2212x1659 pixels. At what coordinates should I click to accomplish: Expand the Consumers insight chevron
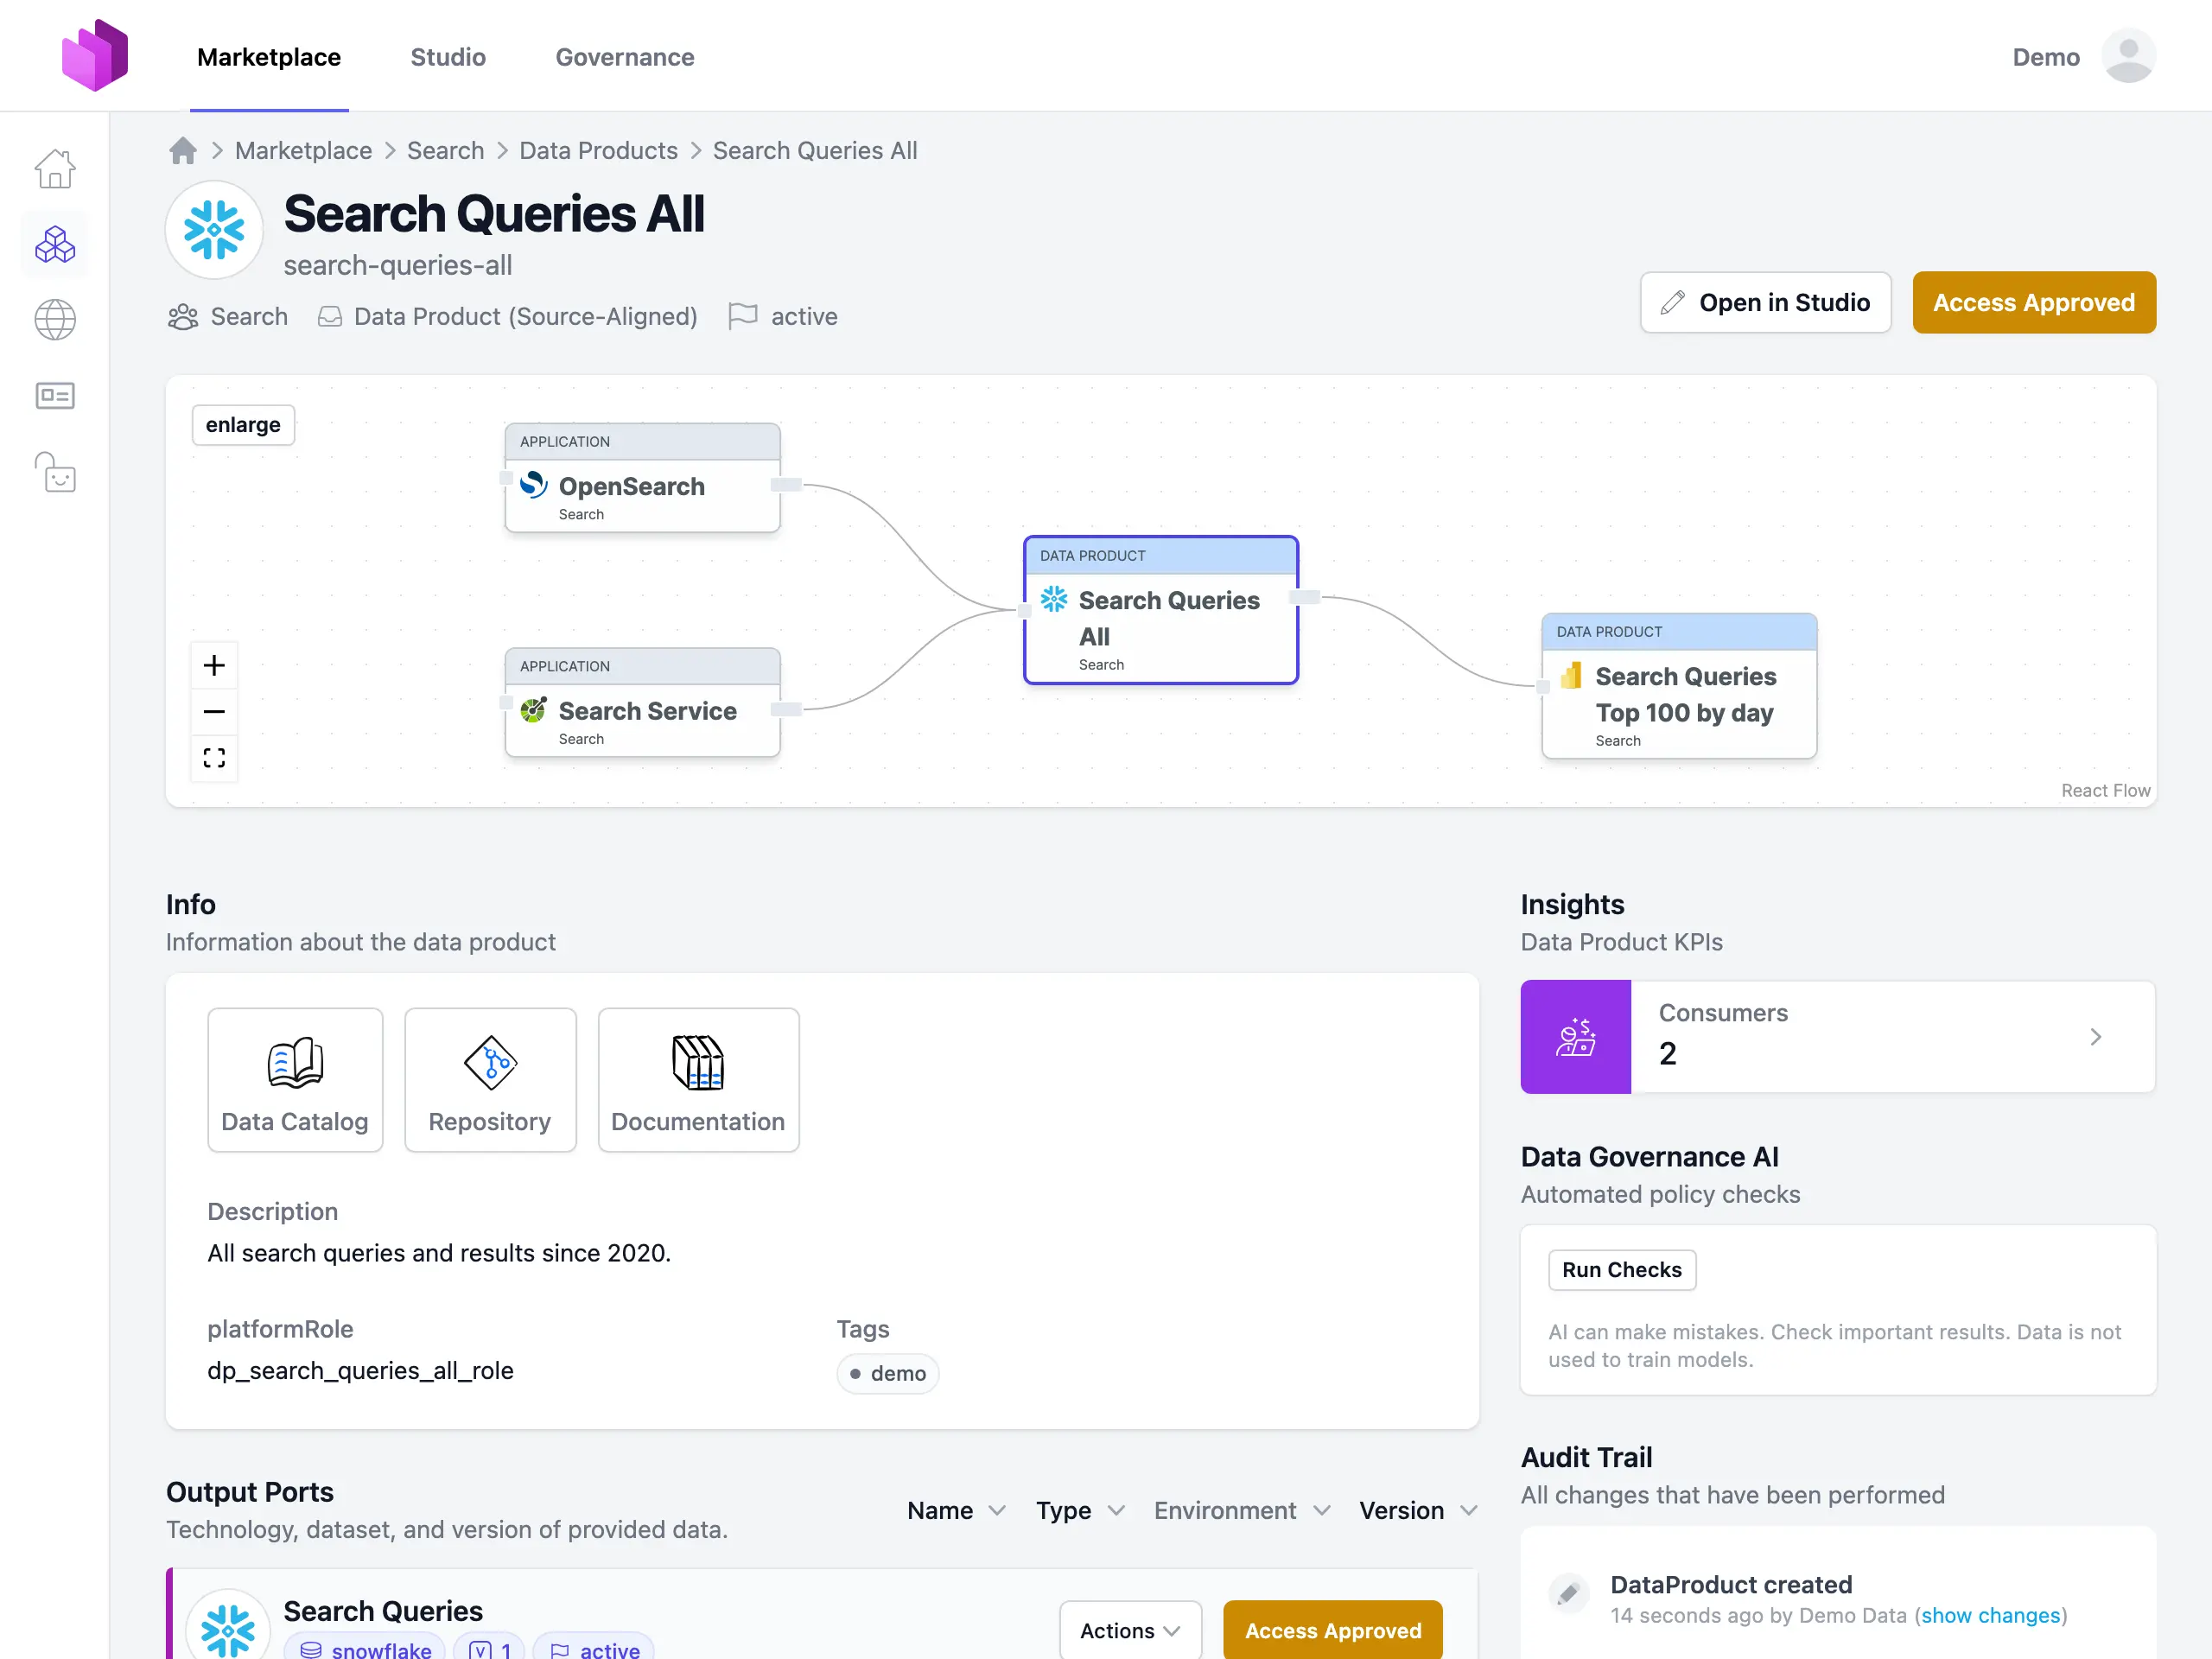(x=2095, y=1037)
